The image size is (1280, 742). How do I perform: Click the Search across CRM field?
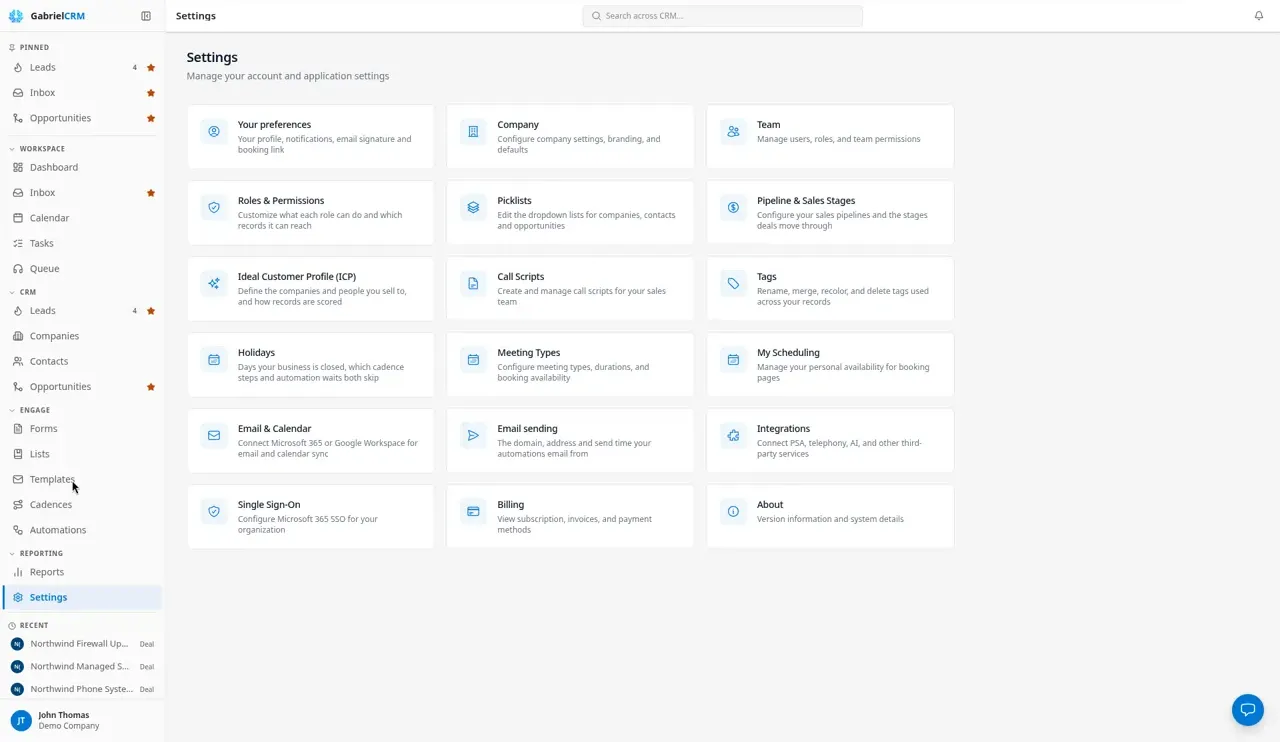coord(722,16)
